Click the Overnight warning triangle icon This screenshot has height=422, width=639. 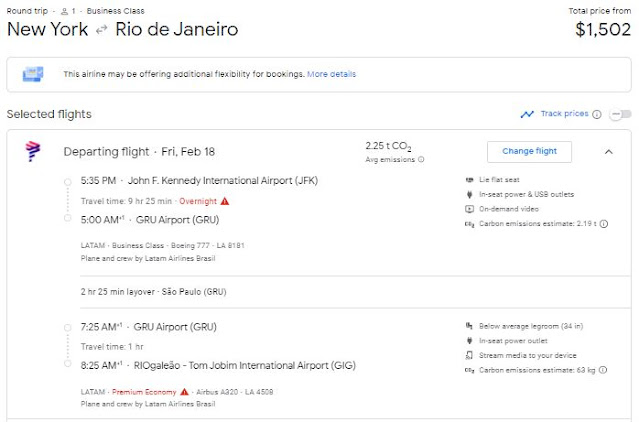point(225,200)
